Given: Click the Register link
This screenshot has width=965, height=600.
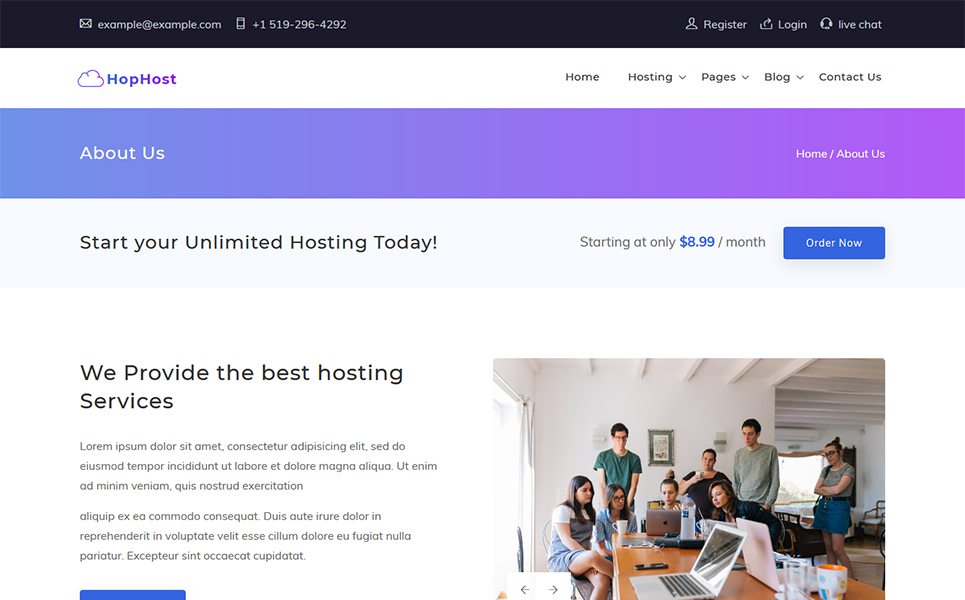Looking at the screenshot, I should tap(724, 25).
